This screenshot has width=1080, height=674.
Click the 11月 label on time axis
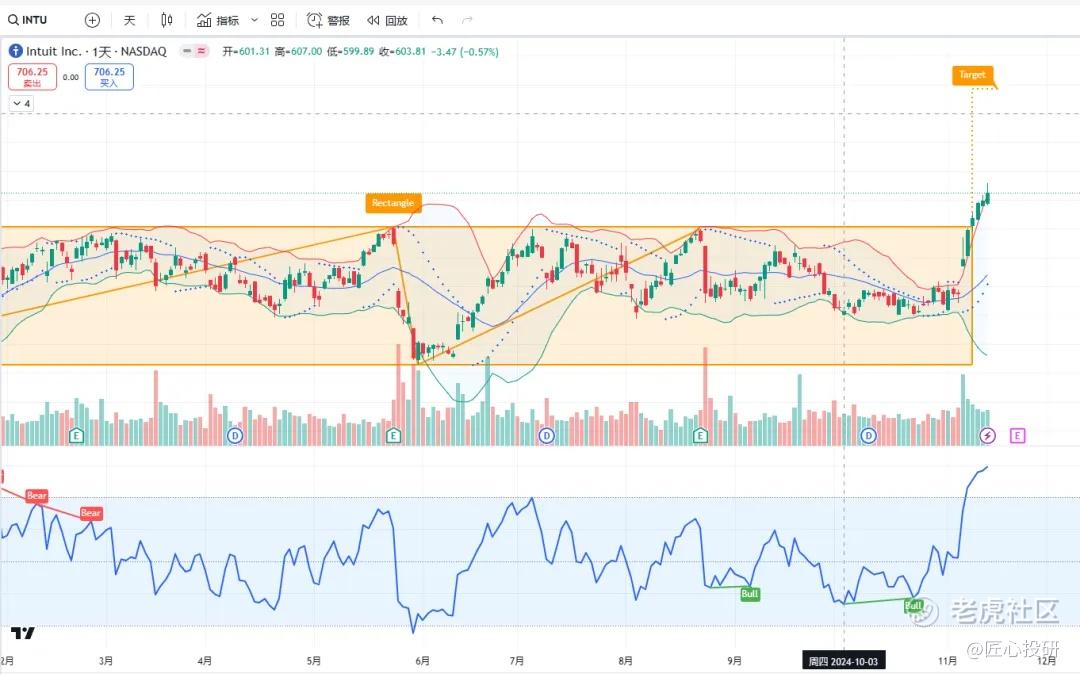click(x=947, y=661)
